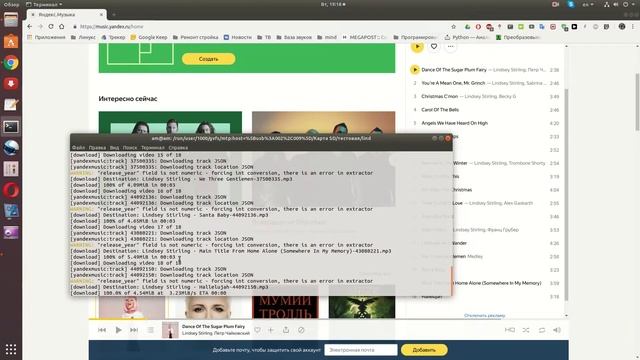640x360 pixels.
Task: Skip to next track in player bar
Action: 134,330
